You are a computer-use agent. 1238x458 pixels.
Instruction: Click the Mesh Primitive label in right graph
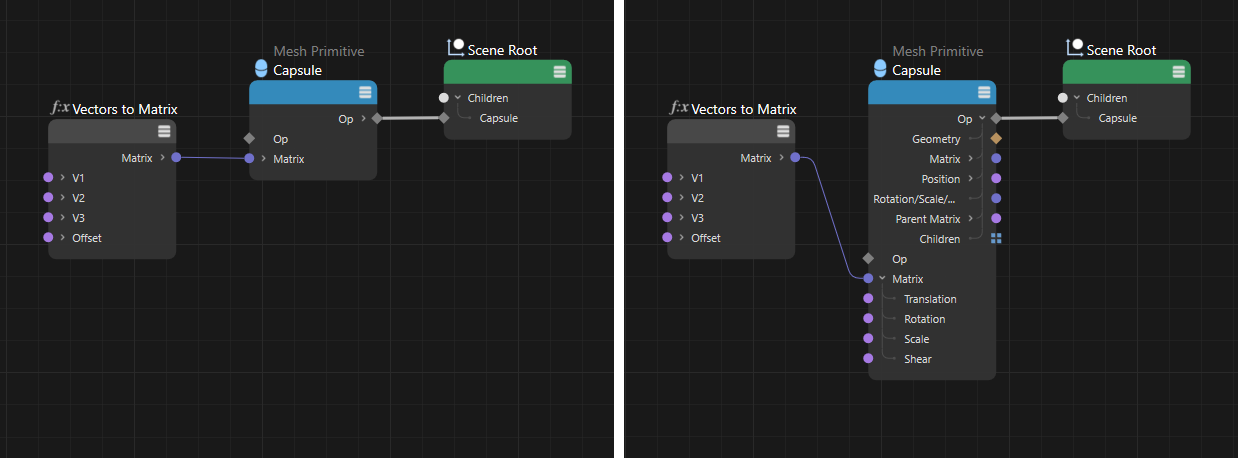[938, 51]
